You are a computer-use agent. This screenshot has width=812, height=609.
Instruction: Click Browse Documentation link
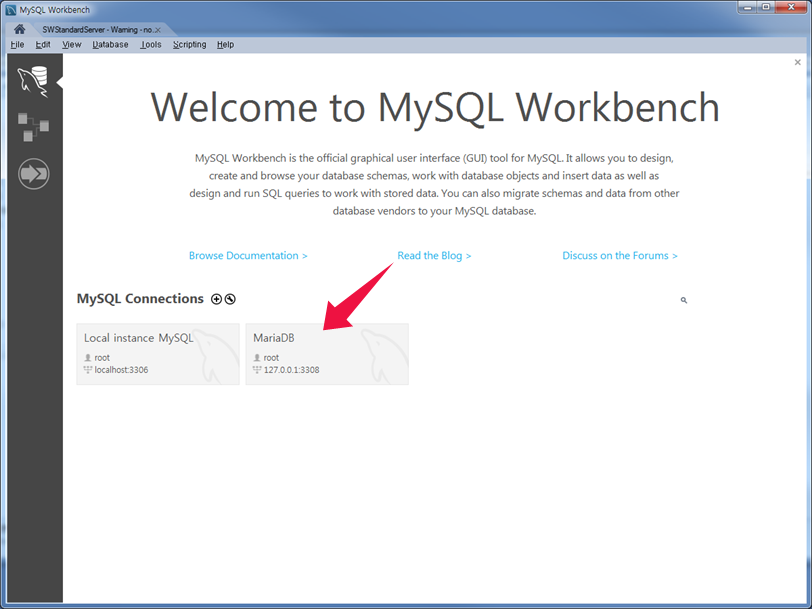[x=248, y=255]
